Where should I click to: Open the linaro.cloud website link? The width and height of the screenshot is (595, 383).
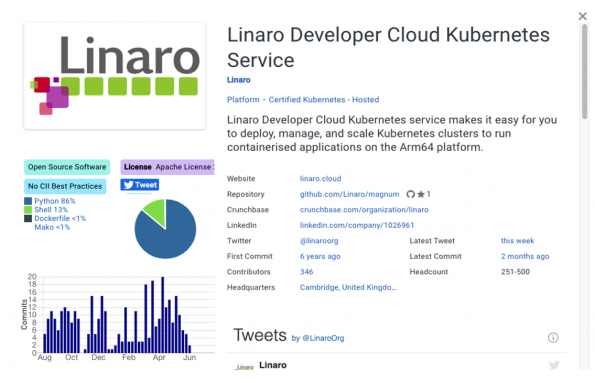[320, 178]
